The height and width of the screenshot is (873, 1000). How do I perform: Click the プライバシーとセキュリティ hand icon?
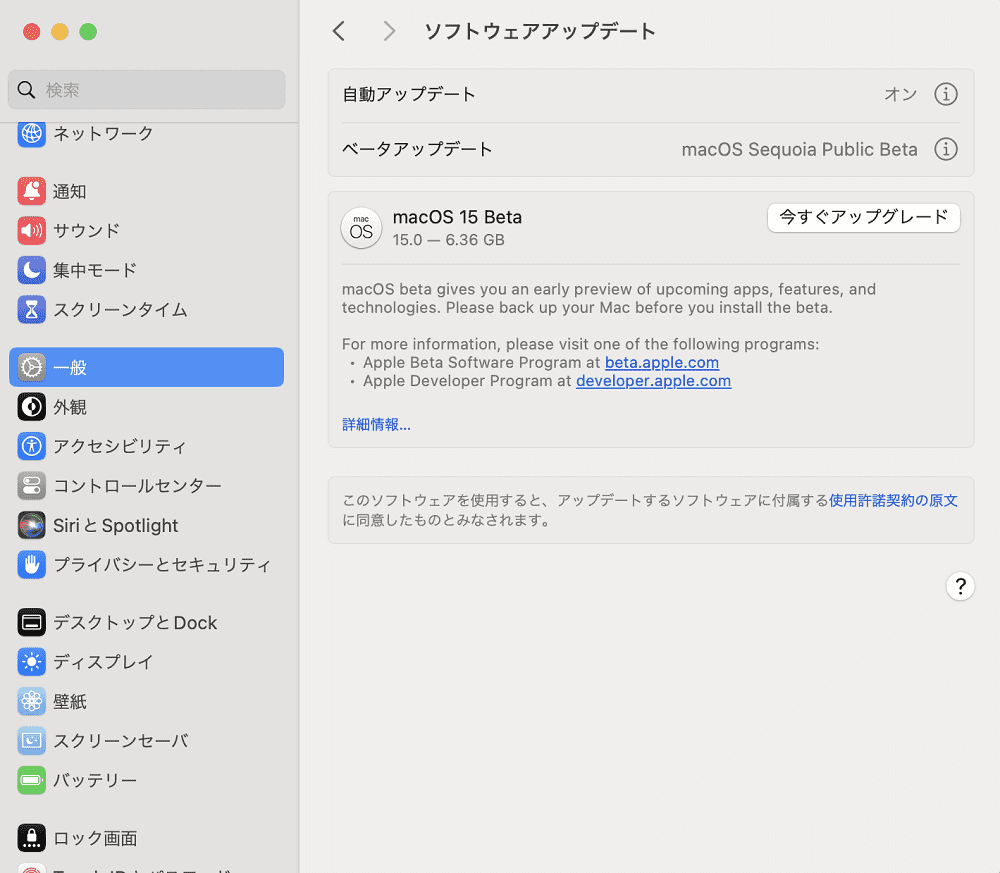pos(31,564)
